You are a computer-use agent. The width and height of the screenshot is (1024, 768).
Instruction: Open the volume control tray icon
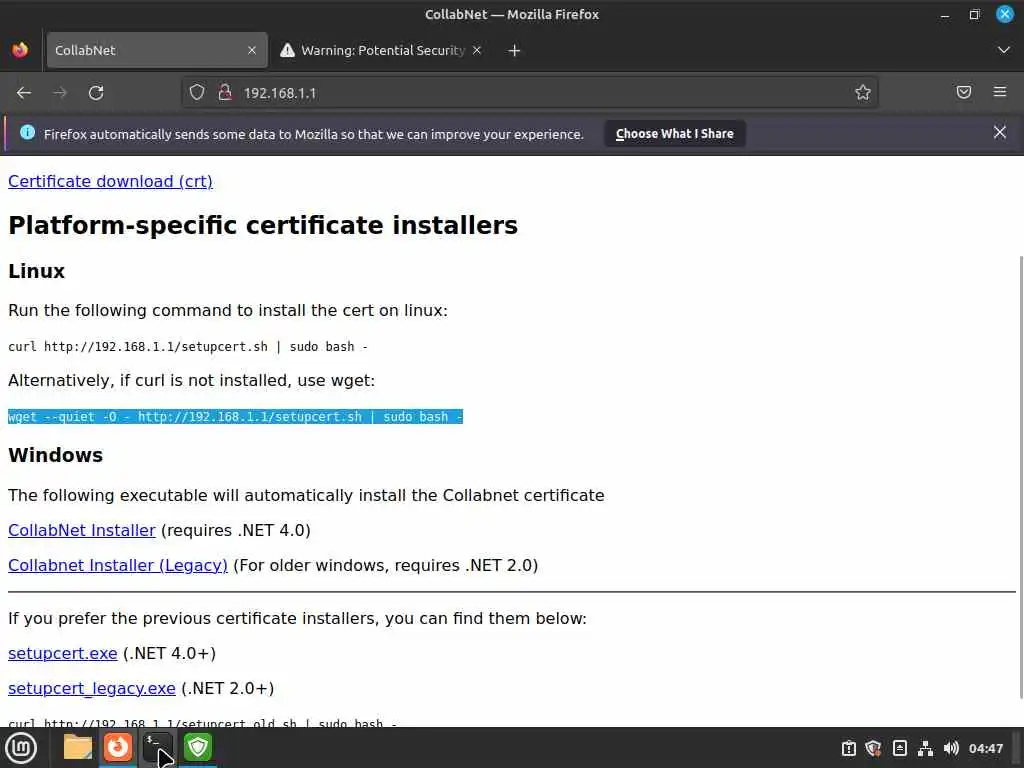point(951,748)
